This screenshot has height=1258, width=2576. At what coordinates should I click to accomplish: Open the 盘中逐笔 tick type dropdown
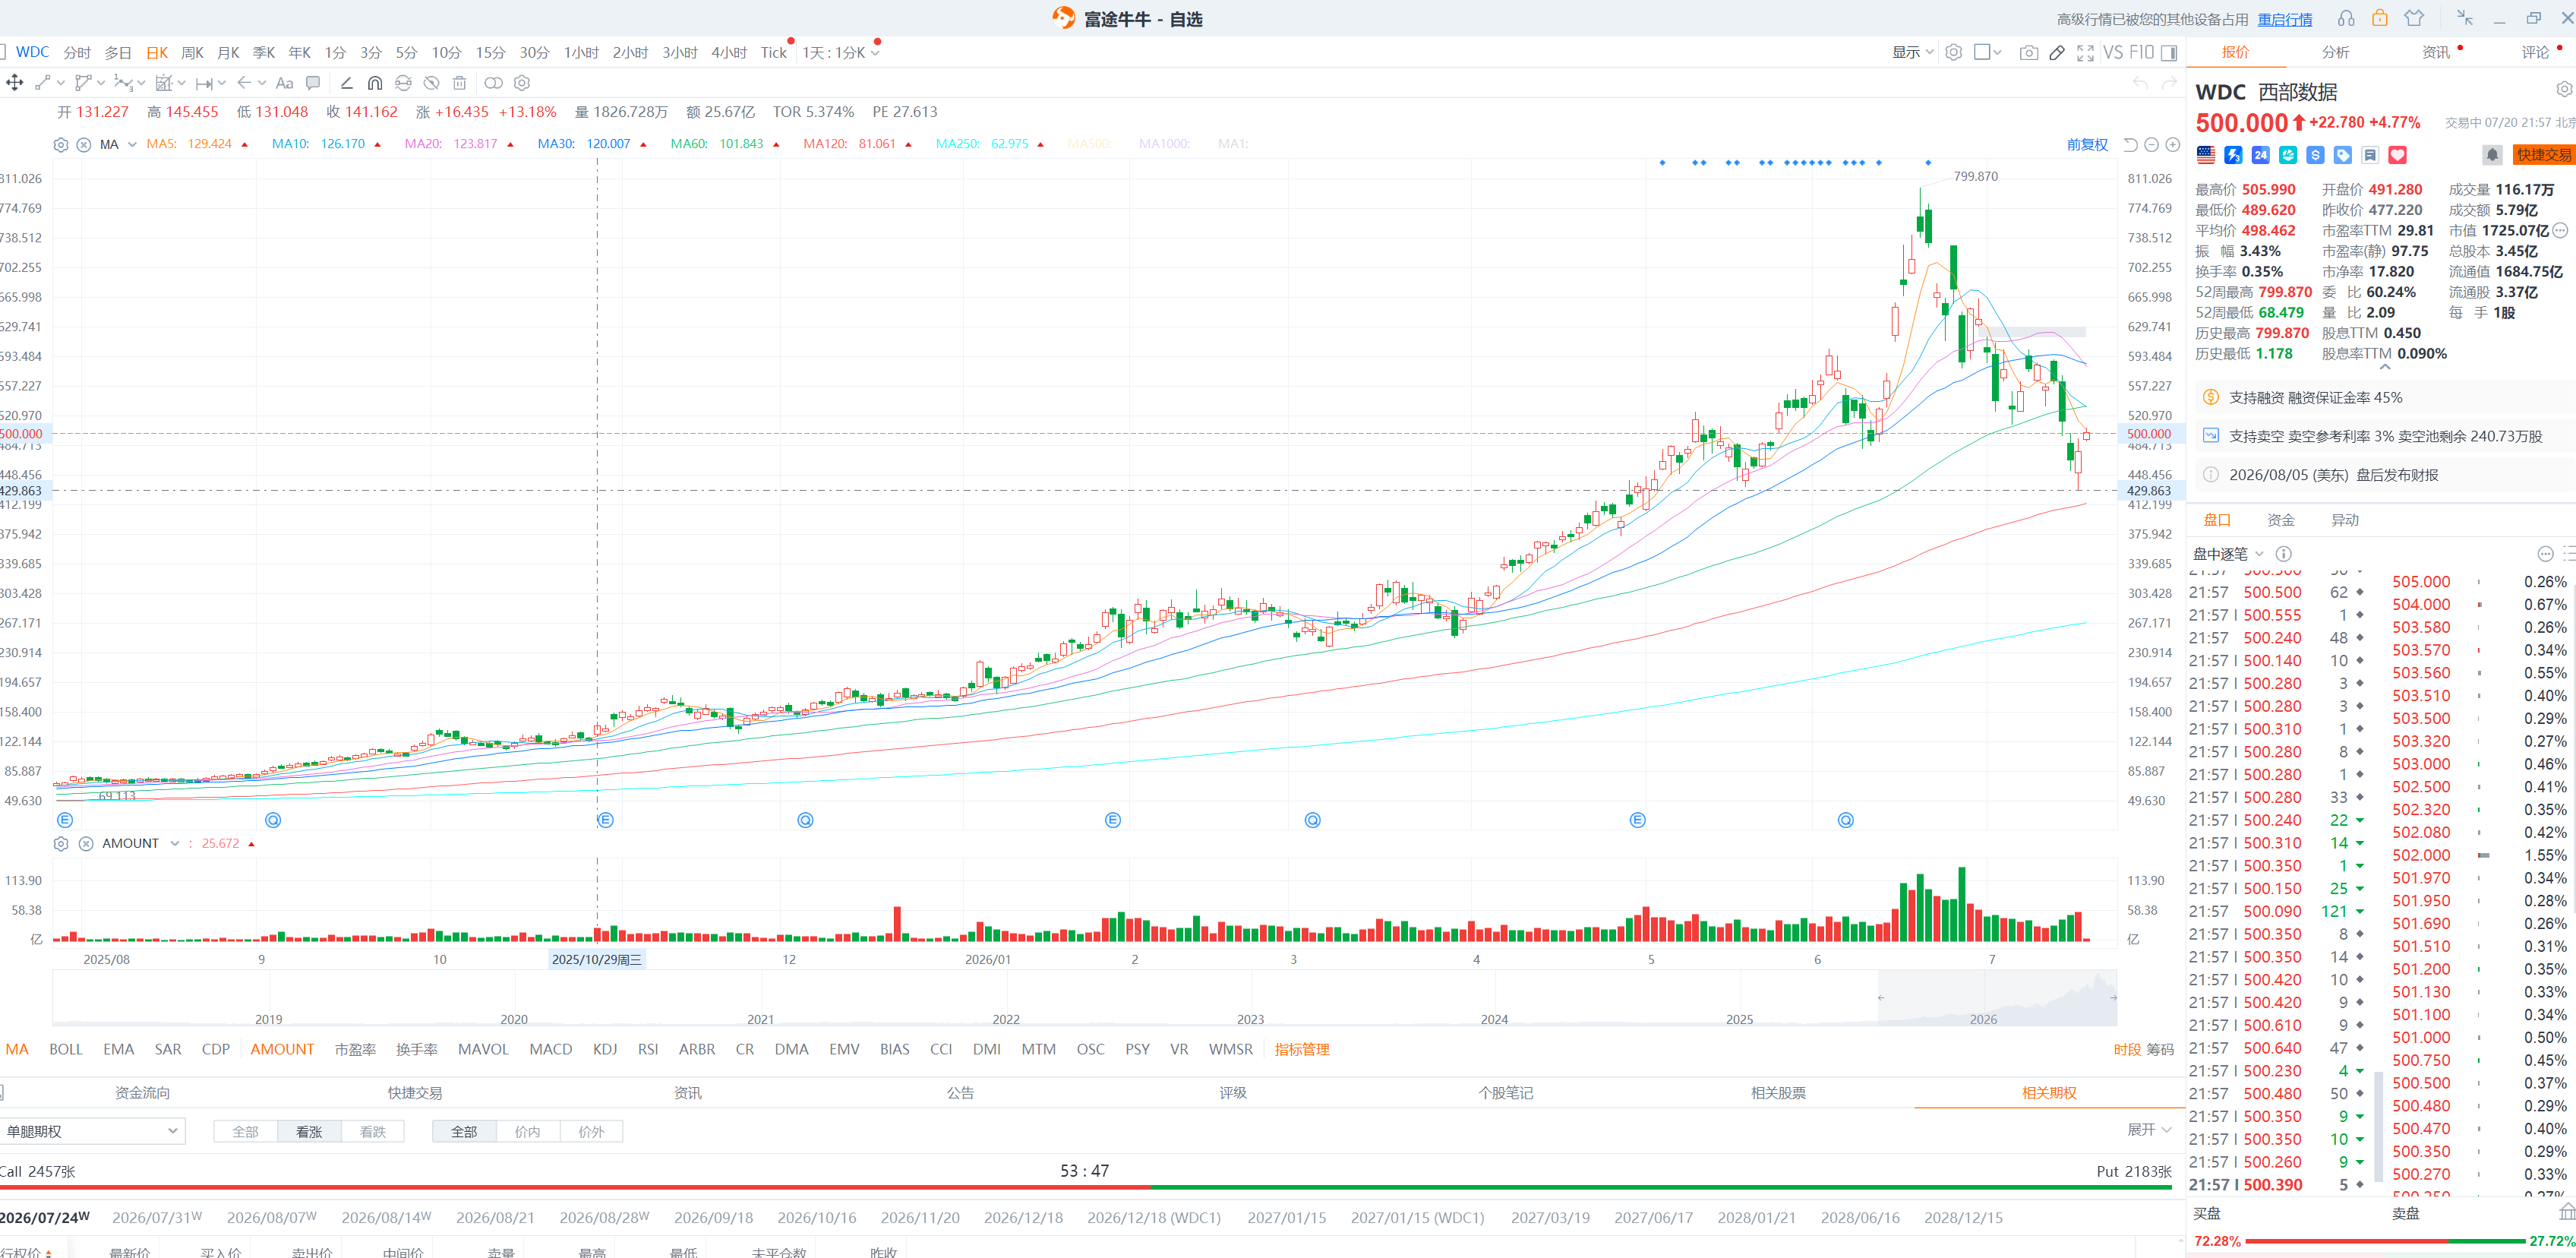(2227, 554)
